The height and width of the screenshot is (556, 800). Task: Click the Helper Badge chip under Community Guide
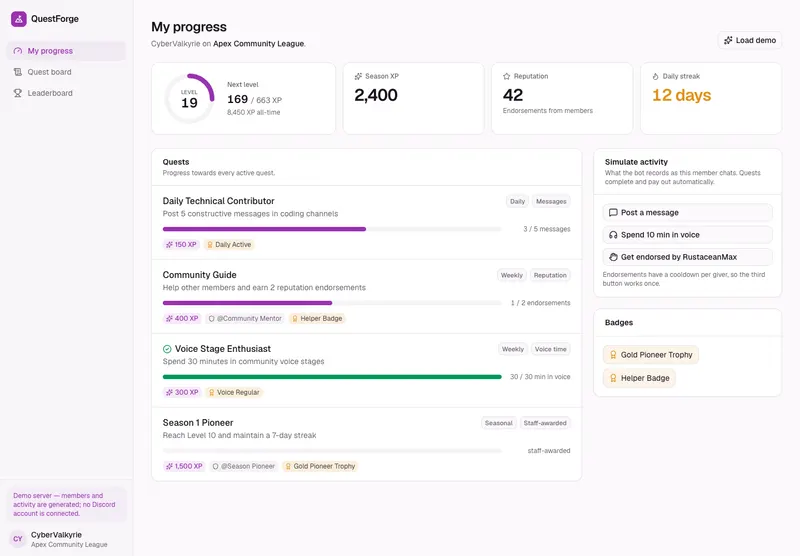(x=317, y=318)
